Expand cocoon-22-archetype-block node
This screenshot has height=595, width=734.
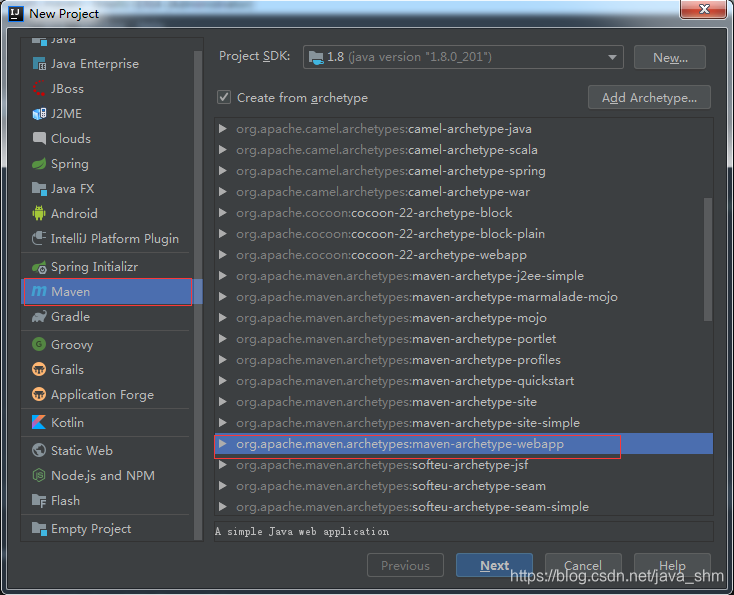pos(223,213)
